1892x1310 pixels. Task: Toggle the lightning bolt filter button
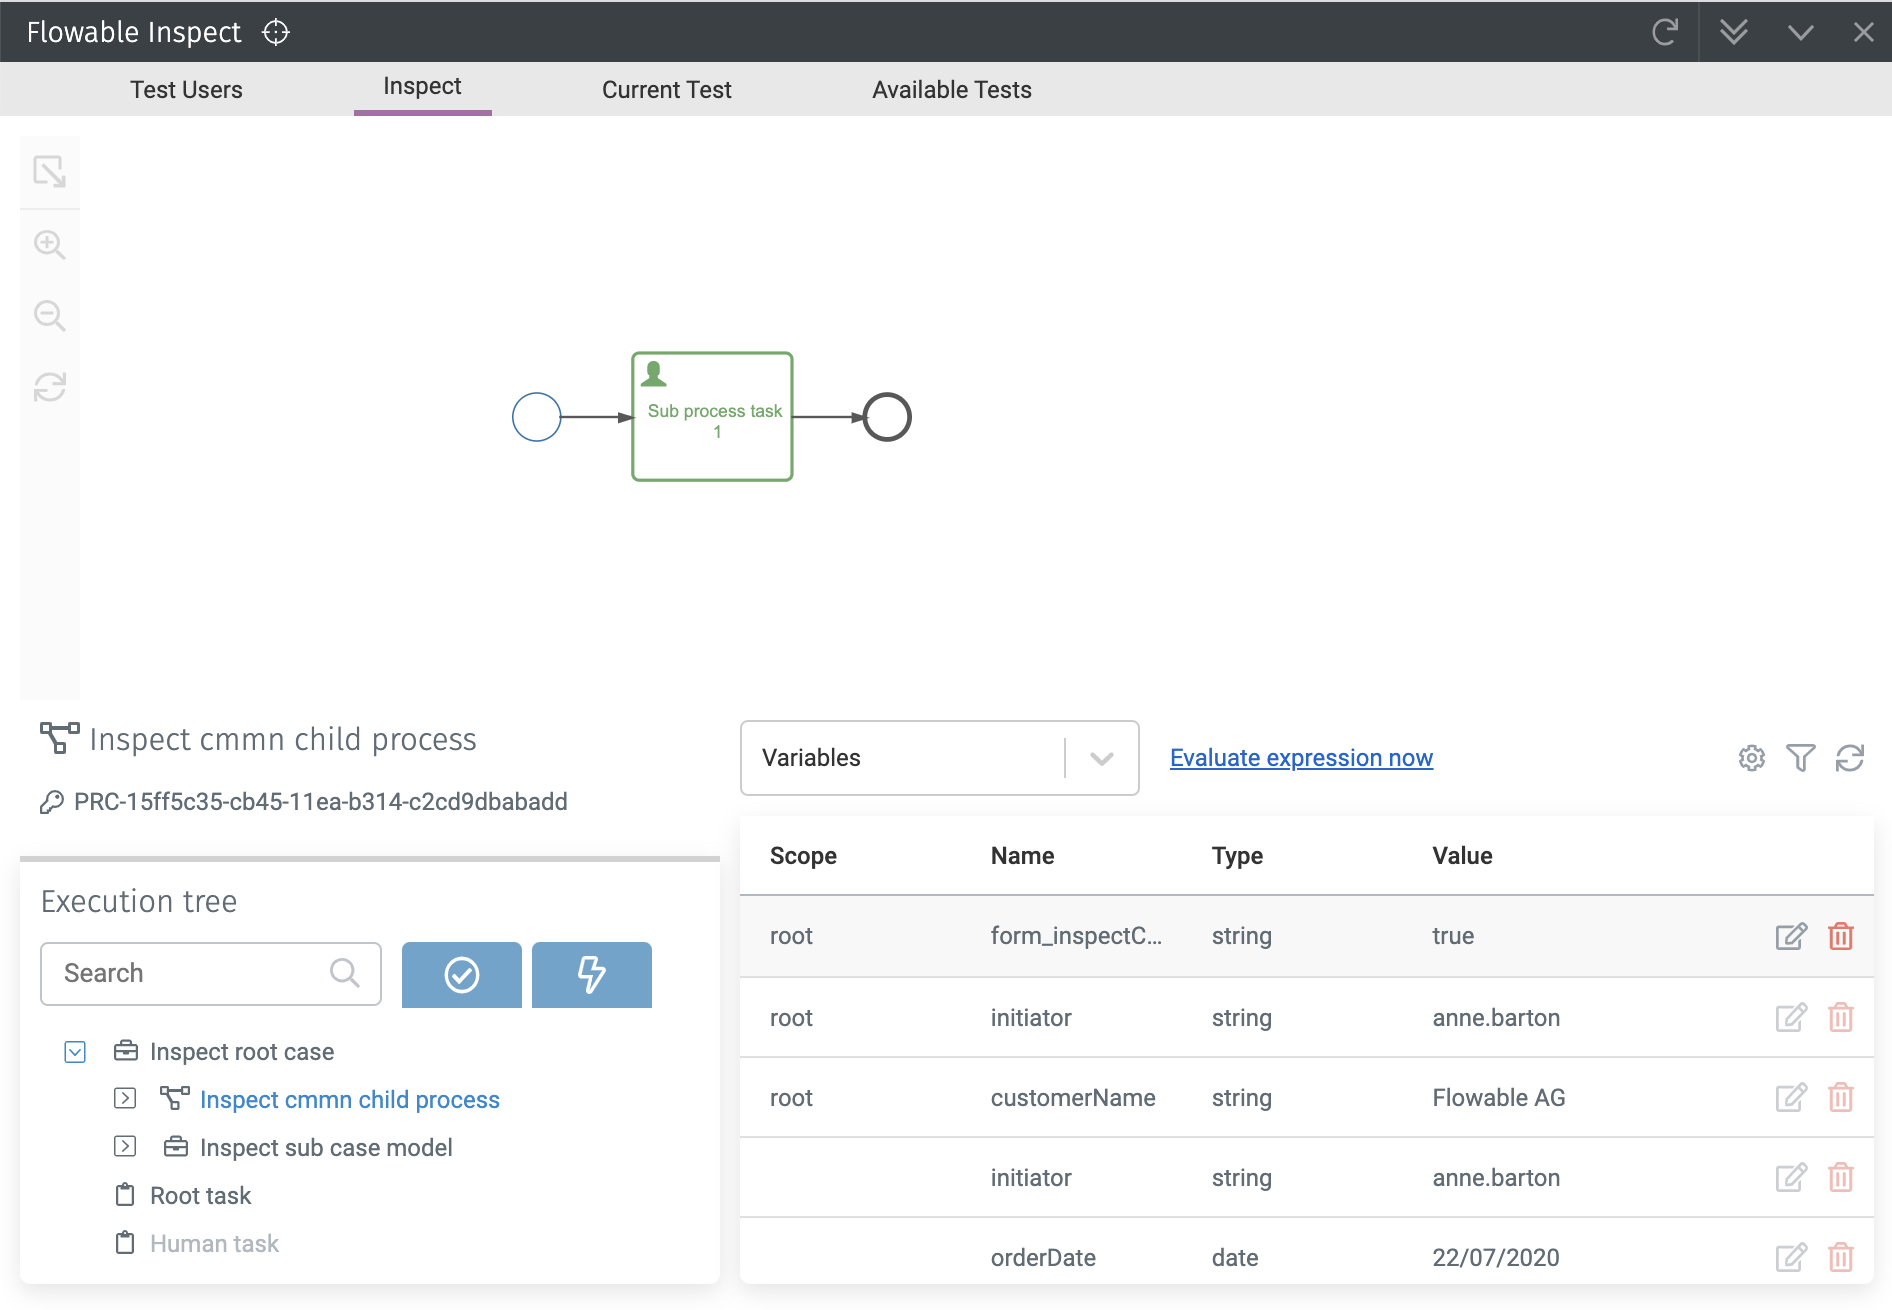(x=591, y=974)
